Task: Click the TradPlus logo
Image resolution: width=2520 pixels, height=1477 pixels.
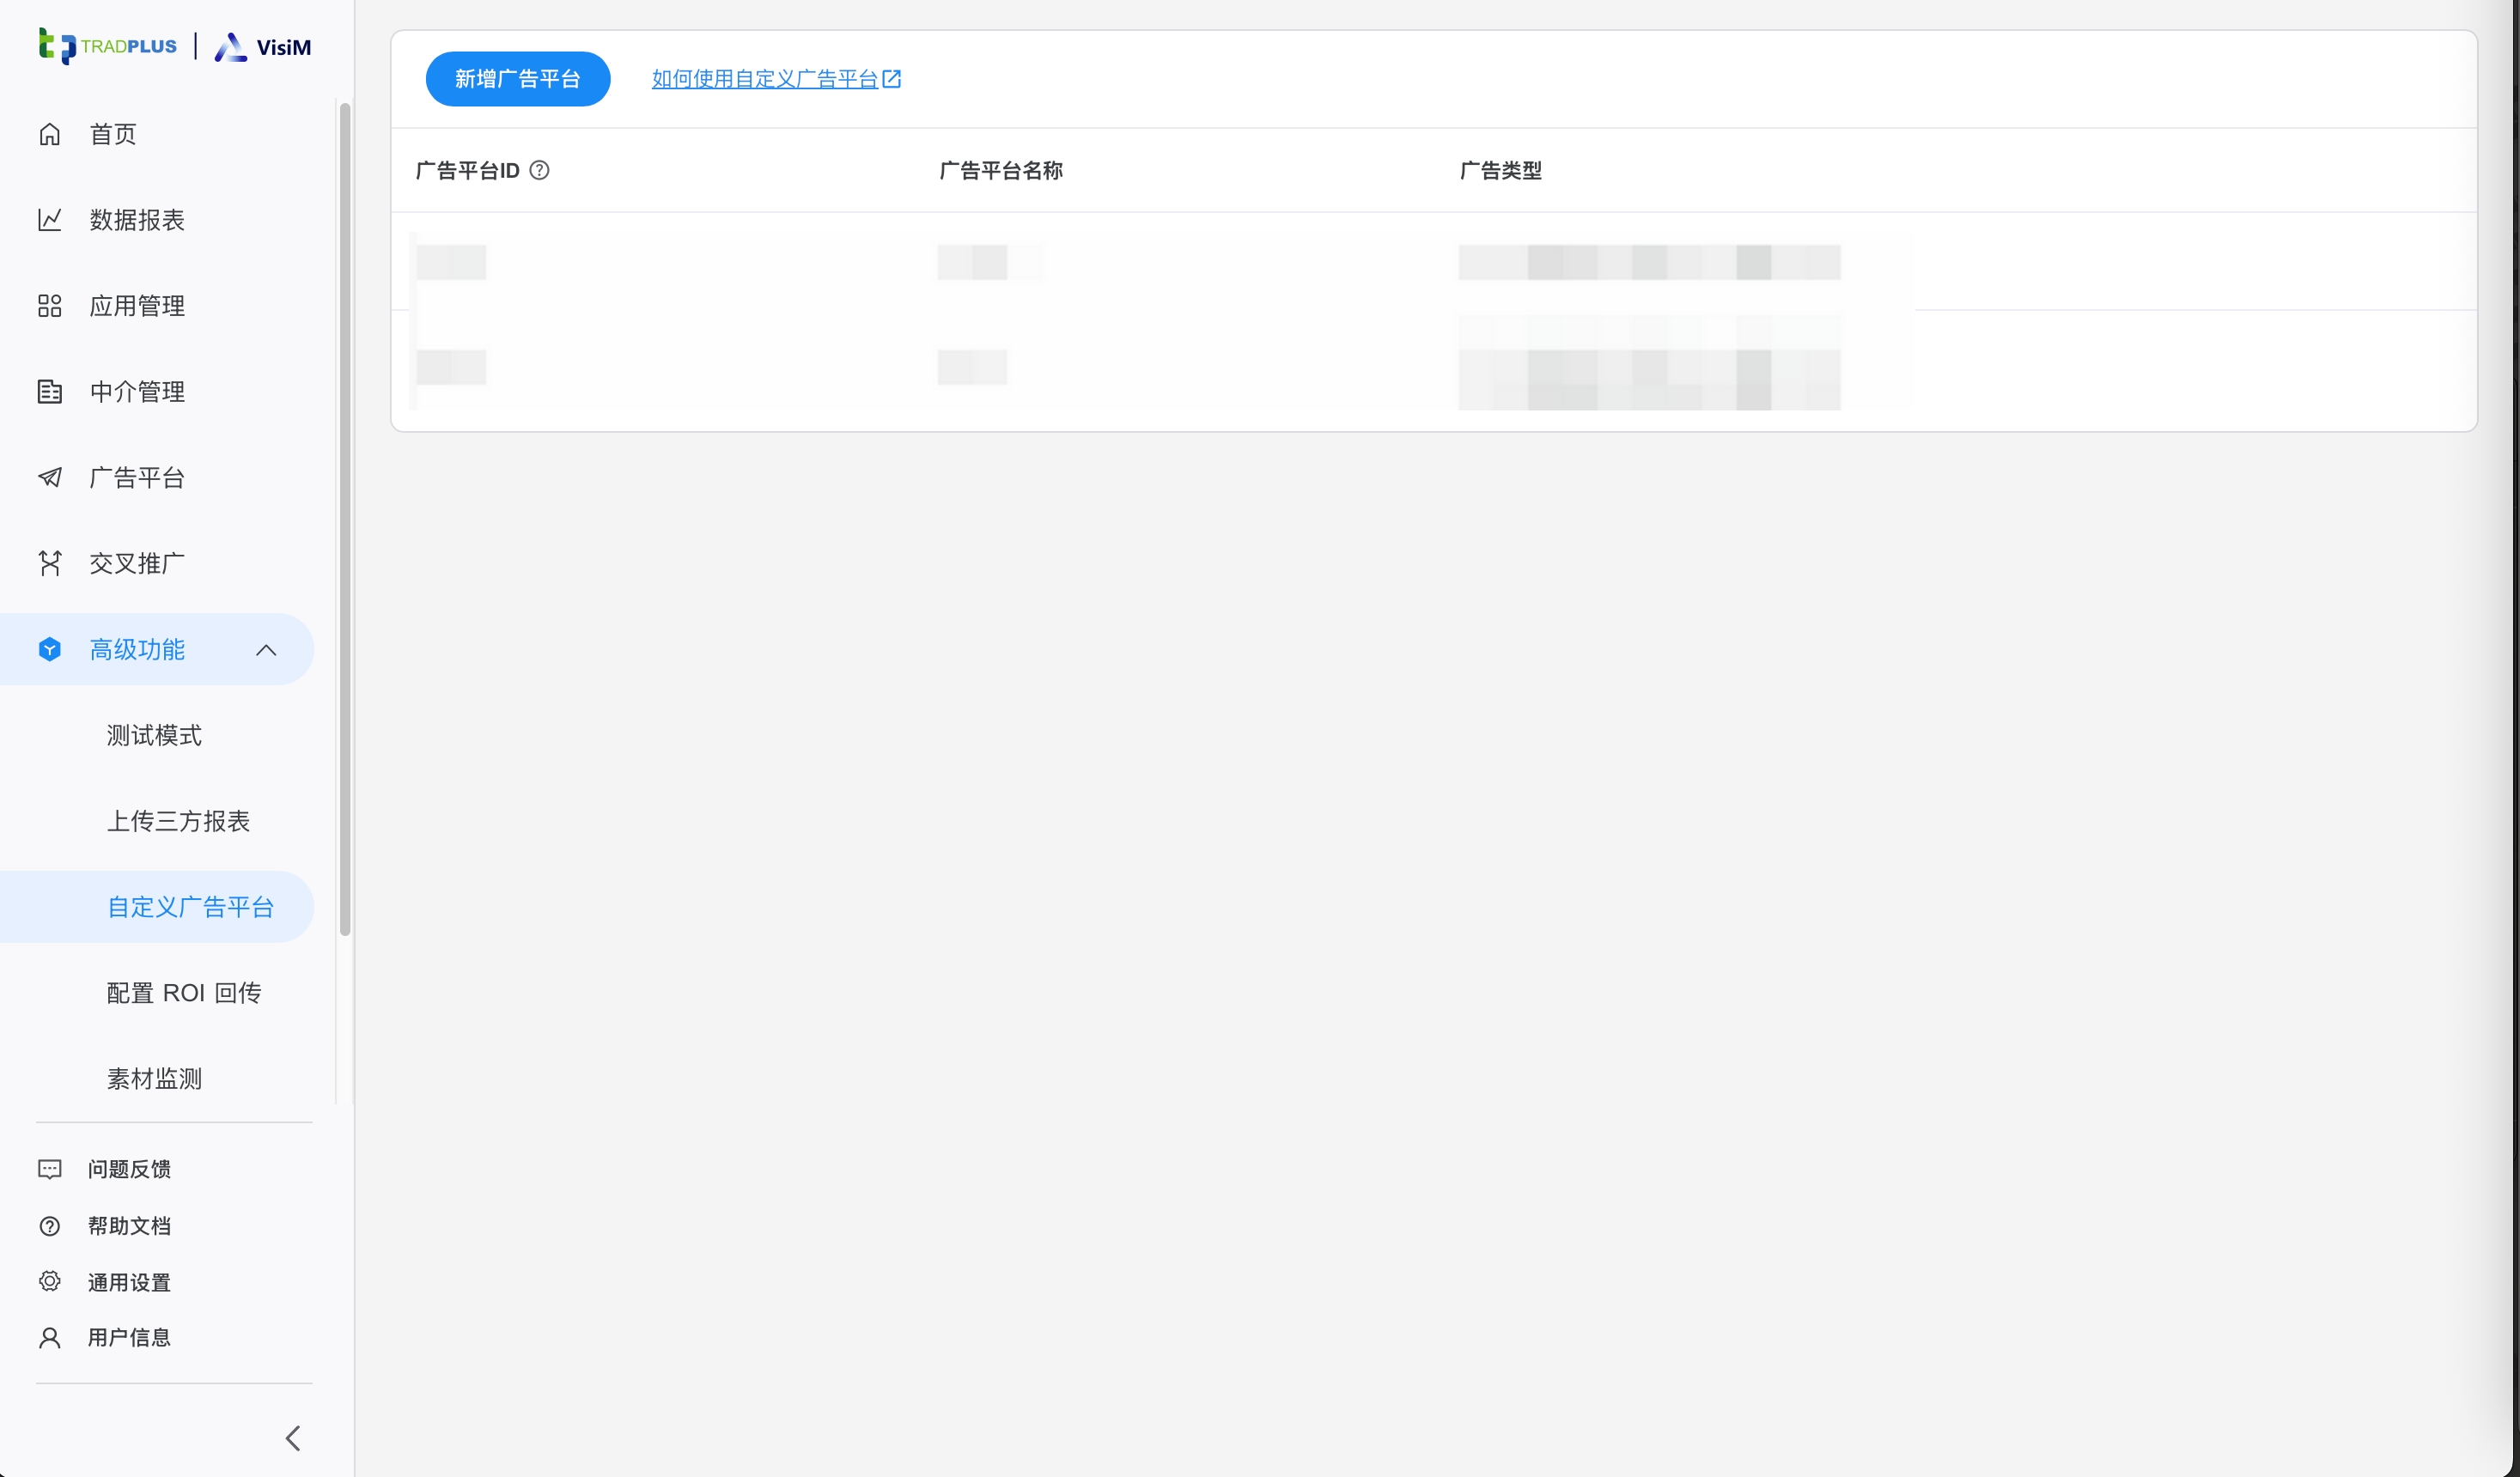Action: [107, 45]
